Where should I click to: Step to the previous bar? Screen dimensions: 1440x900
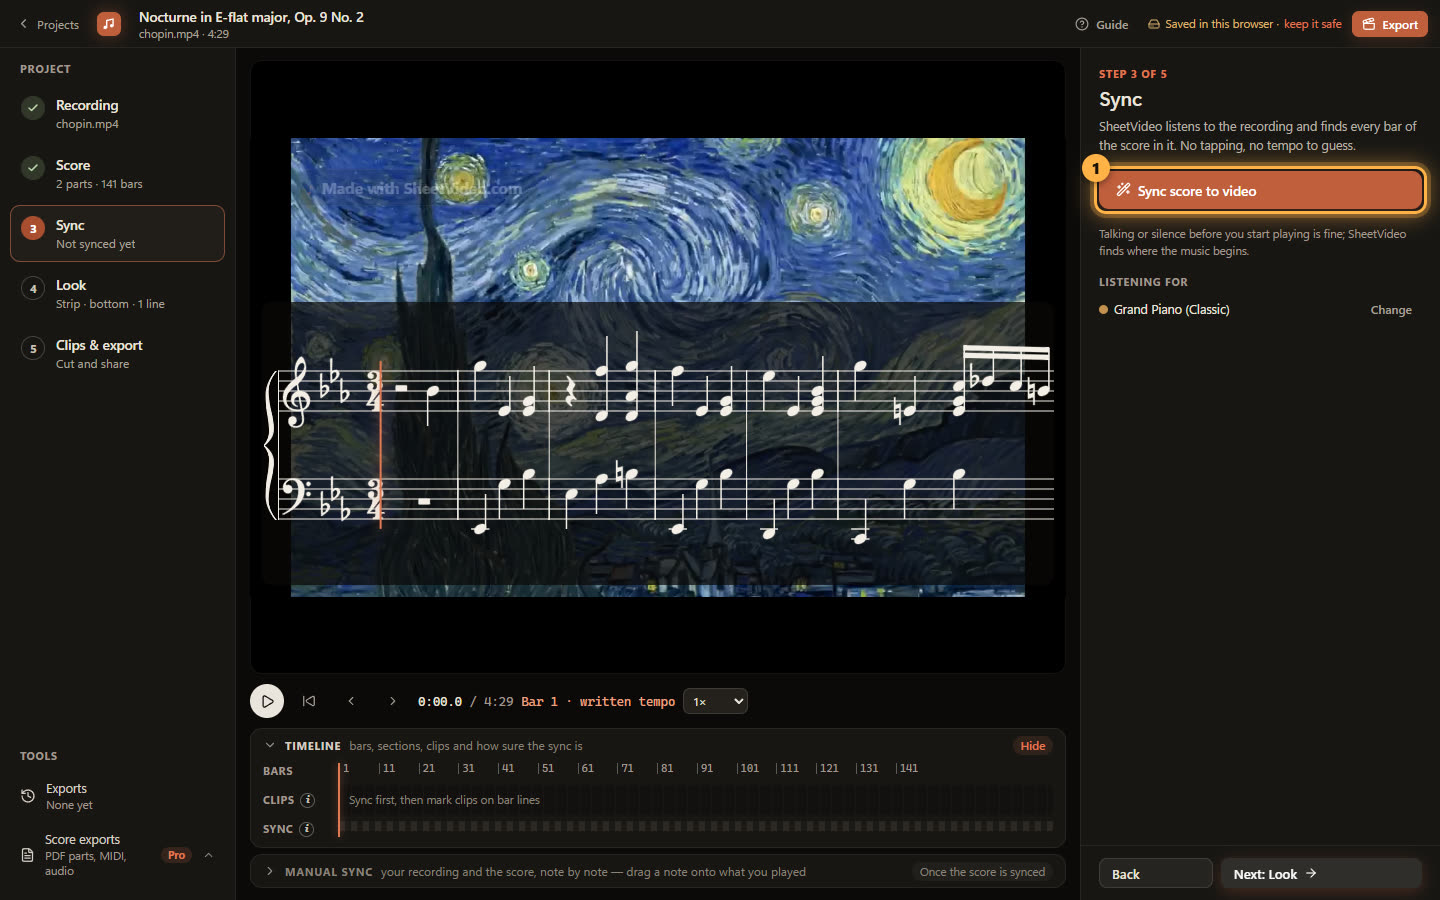click(351, 701)
